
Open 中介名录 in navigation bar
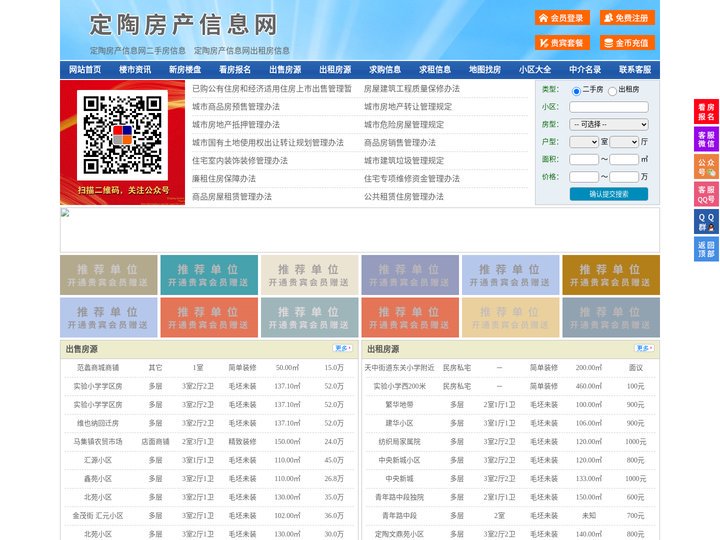pyautogui.click(x=585, y=70)
